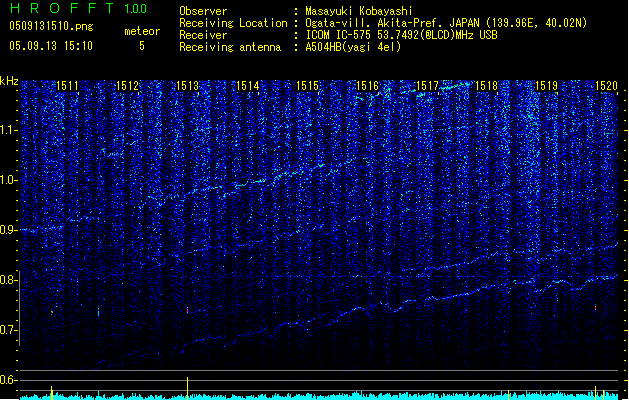This screenshot has width=629, height=400.
Task: Click the Receiving antenna label
Action: [230, 47]
